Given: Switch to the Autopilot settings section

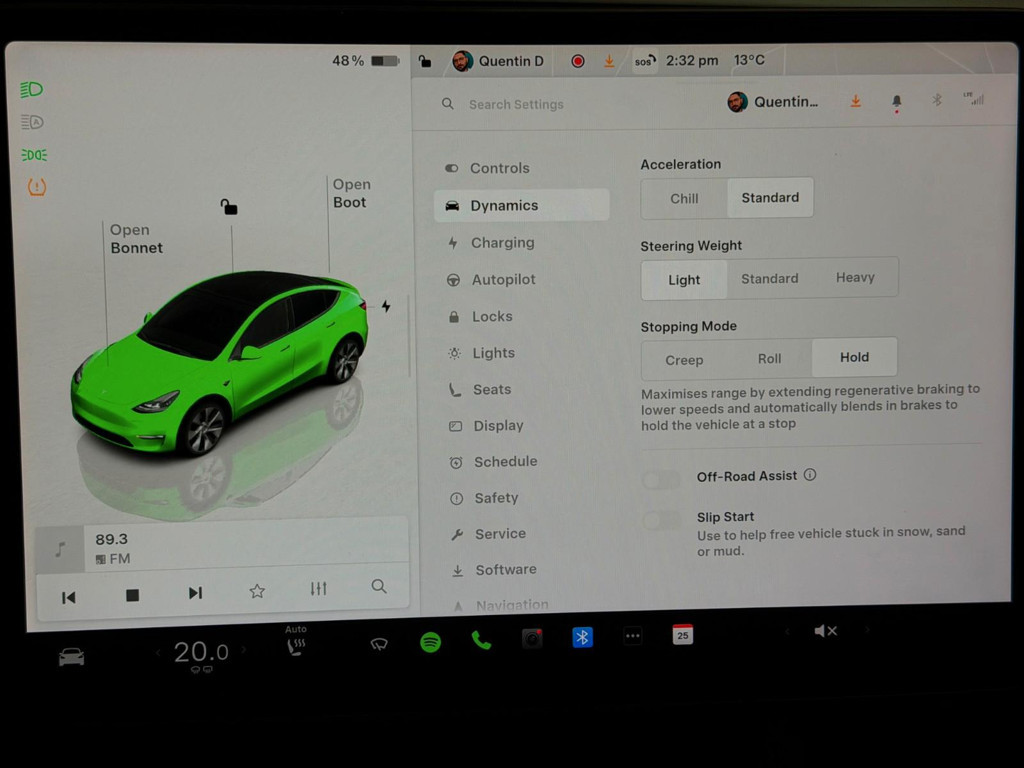Looking at the screenshot, I should pos(504,280).
